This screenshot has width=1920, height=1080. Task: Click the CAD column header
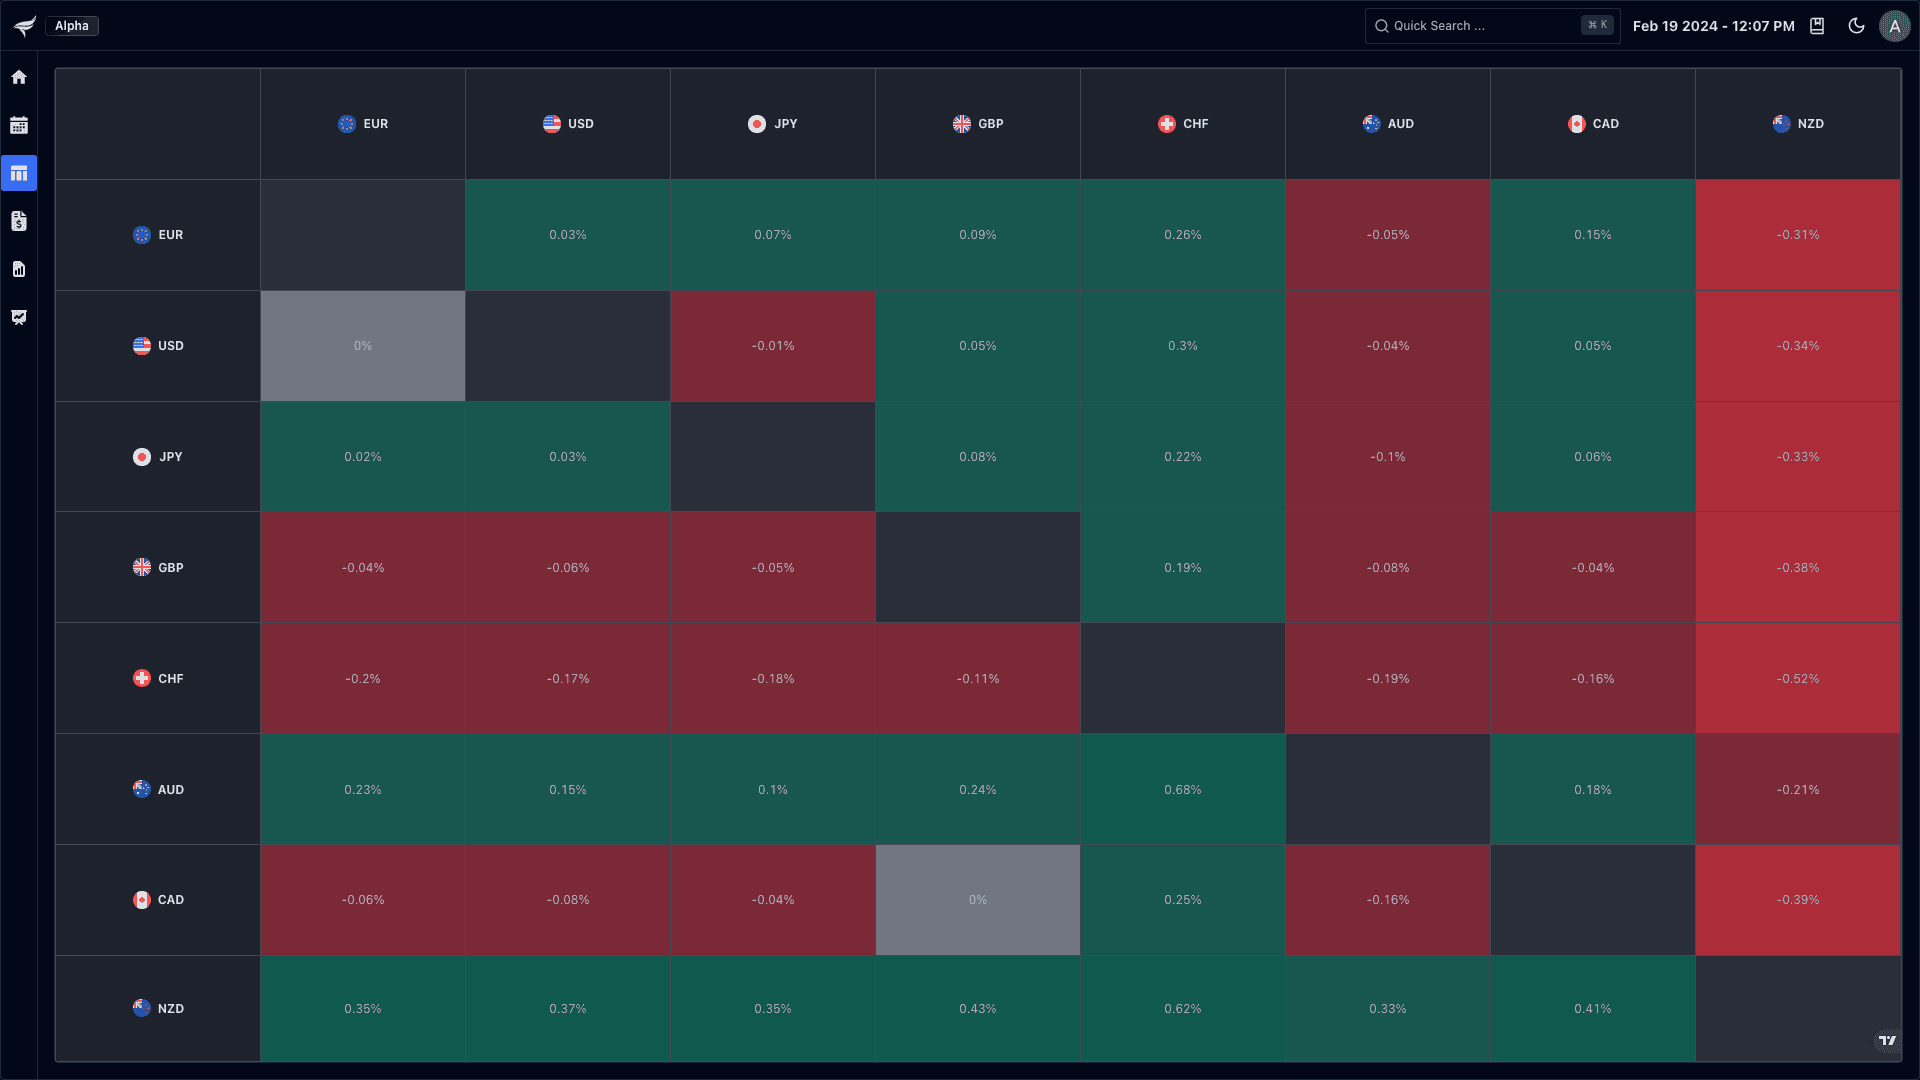[1593, 124]
